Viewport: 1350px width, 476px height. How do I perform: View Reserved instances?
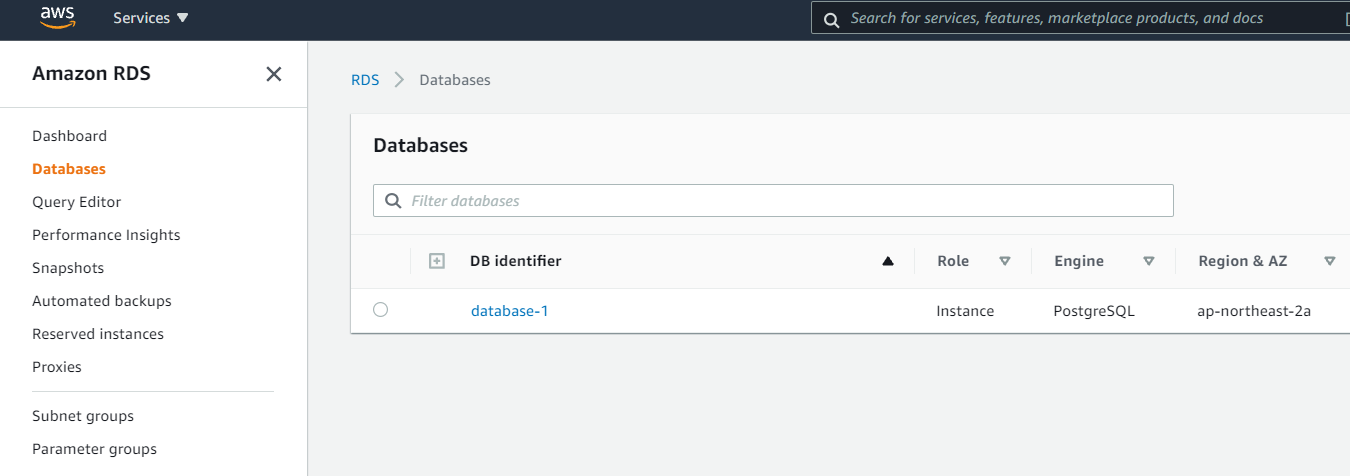(98, 334)
